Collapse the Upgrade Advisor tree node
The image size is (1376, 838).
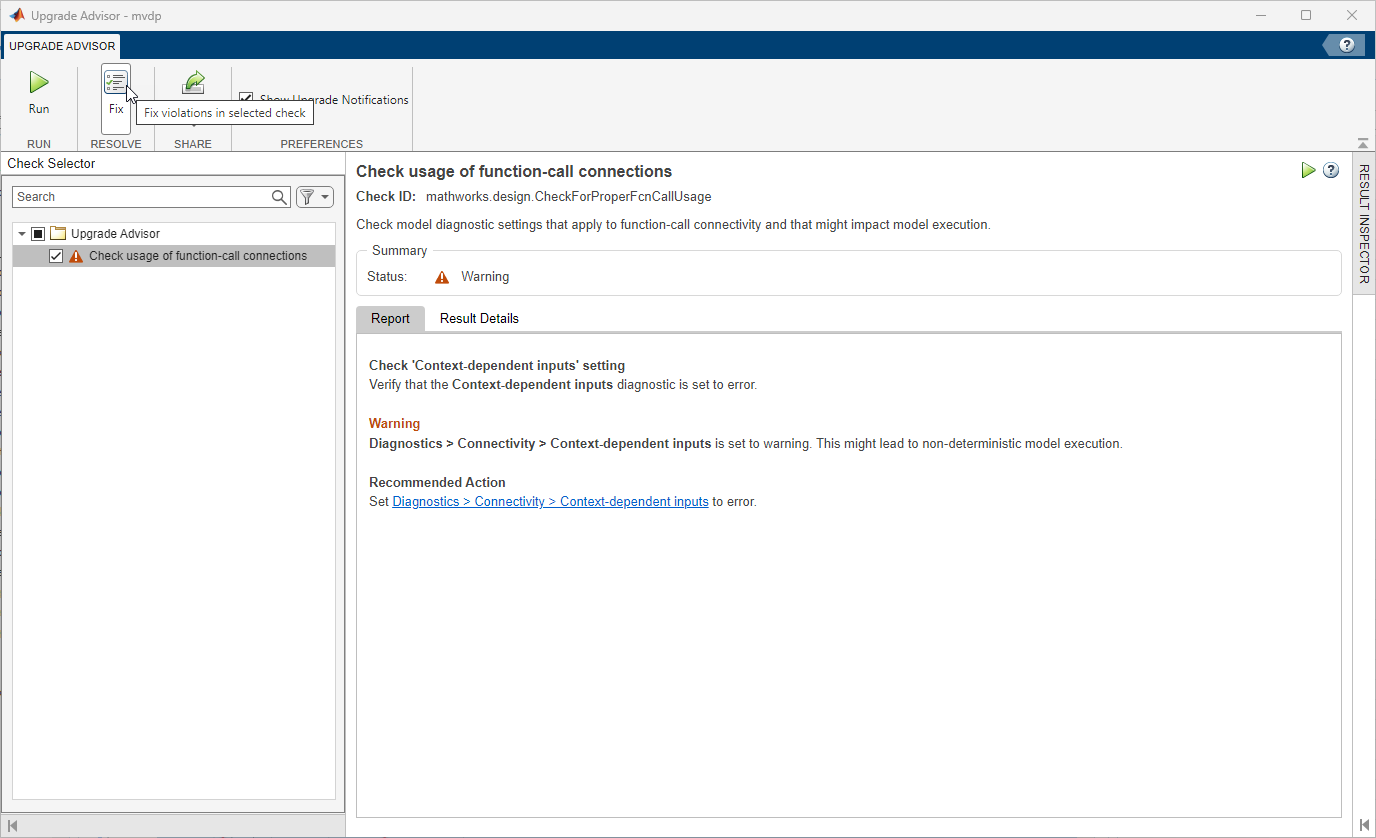coord(21,232)
